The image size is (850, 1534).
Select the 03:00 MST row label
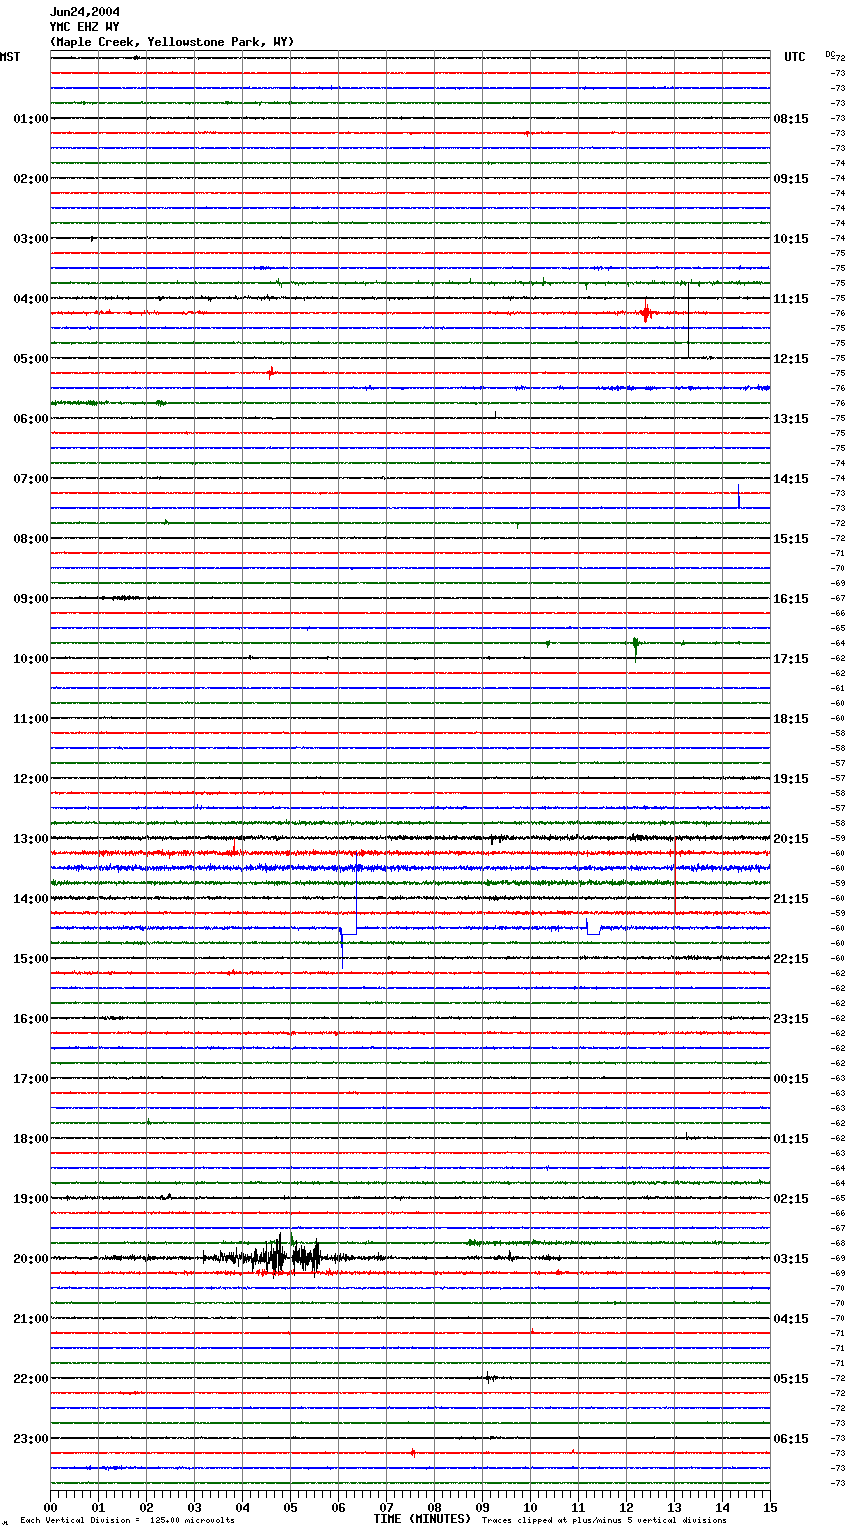click(30, 239)
